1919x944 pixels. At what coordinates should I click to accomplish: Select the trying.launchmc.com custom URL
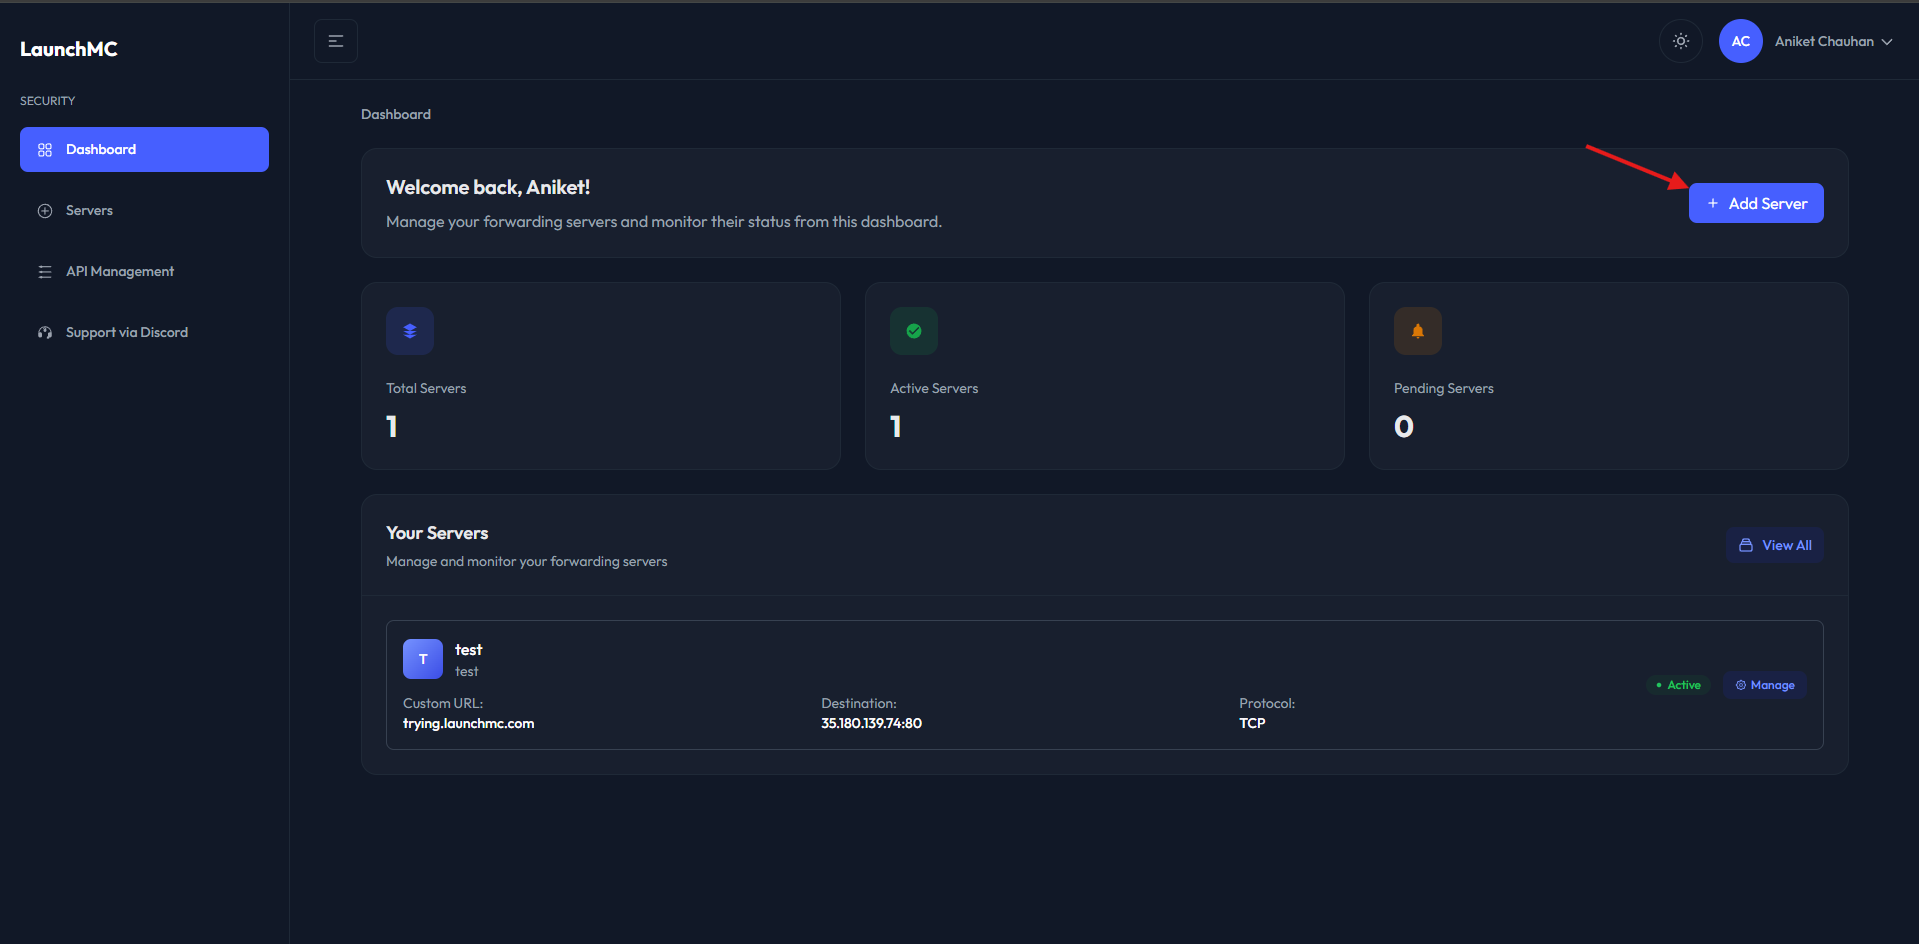pyautogui.click(x=468, y=723)
